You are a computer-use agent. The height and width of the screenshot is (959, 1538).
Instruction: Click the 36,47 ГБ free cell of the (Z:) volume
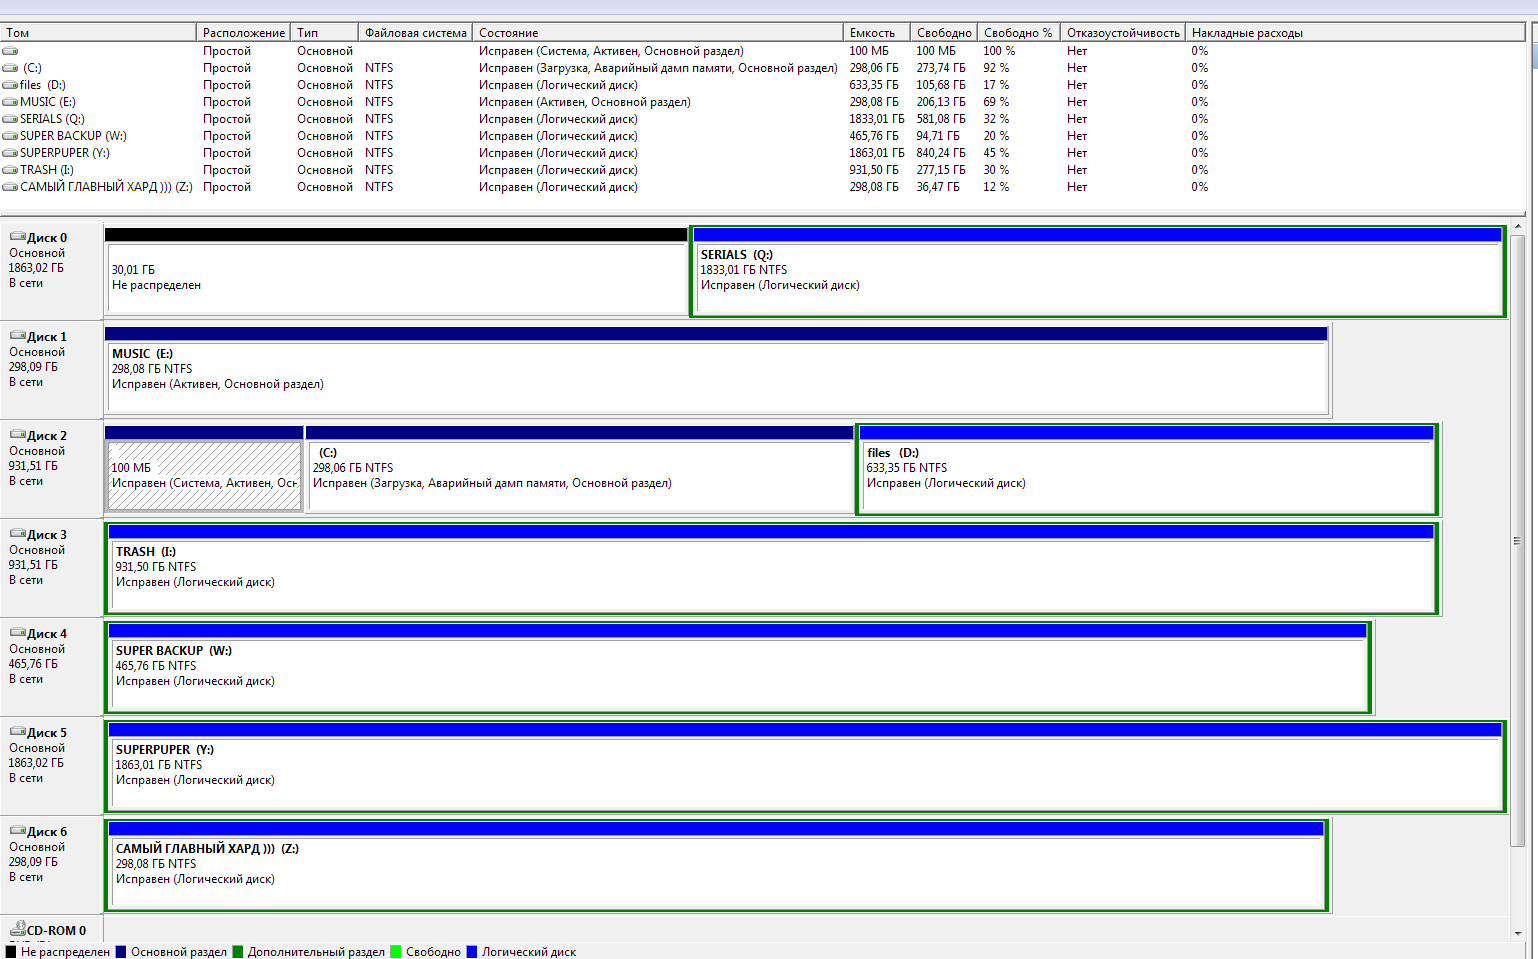pyautogui.click(x=938, y=187)
